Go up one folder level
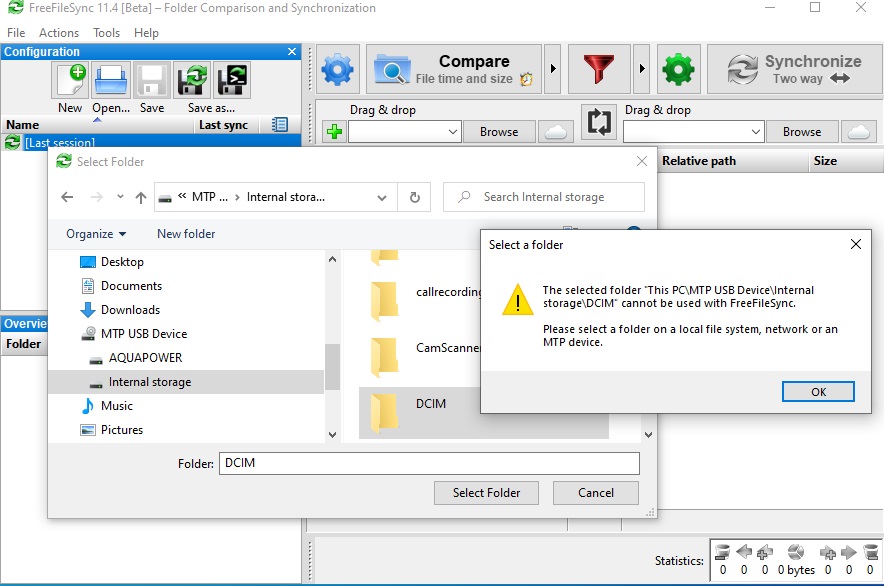The height and width of the screenshot is (586, 884). [141, 197]
